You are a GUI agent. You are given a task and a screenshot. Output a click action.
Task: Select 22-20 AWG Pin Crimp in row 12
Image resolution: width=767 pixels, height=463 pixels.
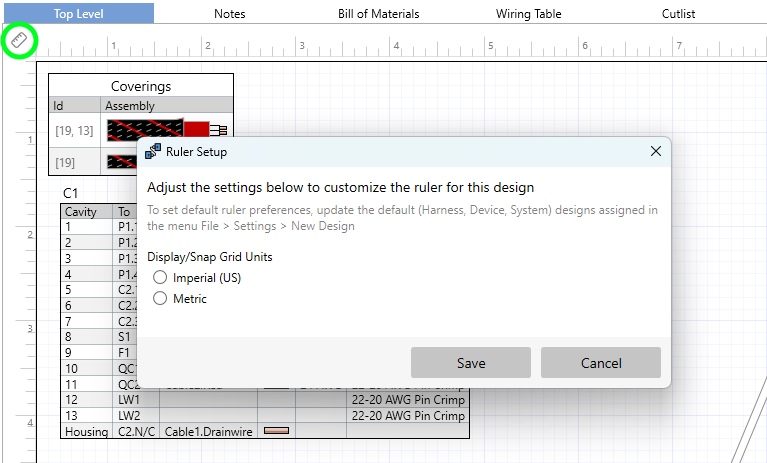[x=408, y=399]
